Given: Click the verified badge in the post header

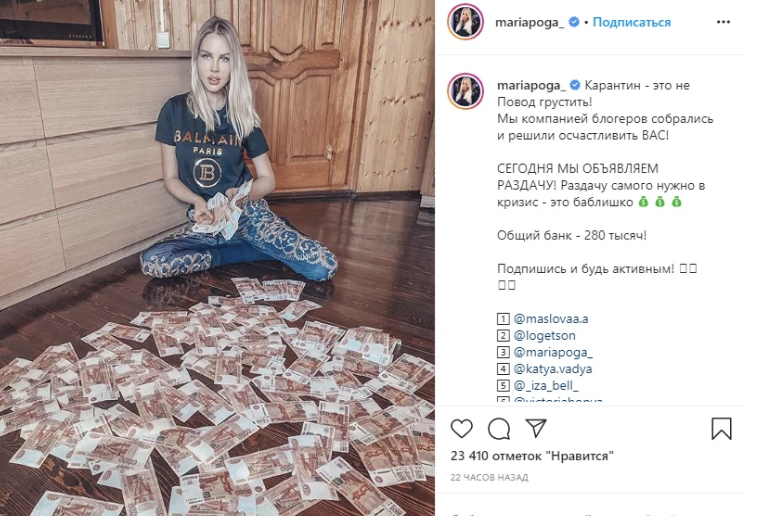Looking at the screenshot, I should pos(574,22).
